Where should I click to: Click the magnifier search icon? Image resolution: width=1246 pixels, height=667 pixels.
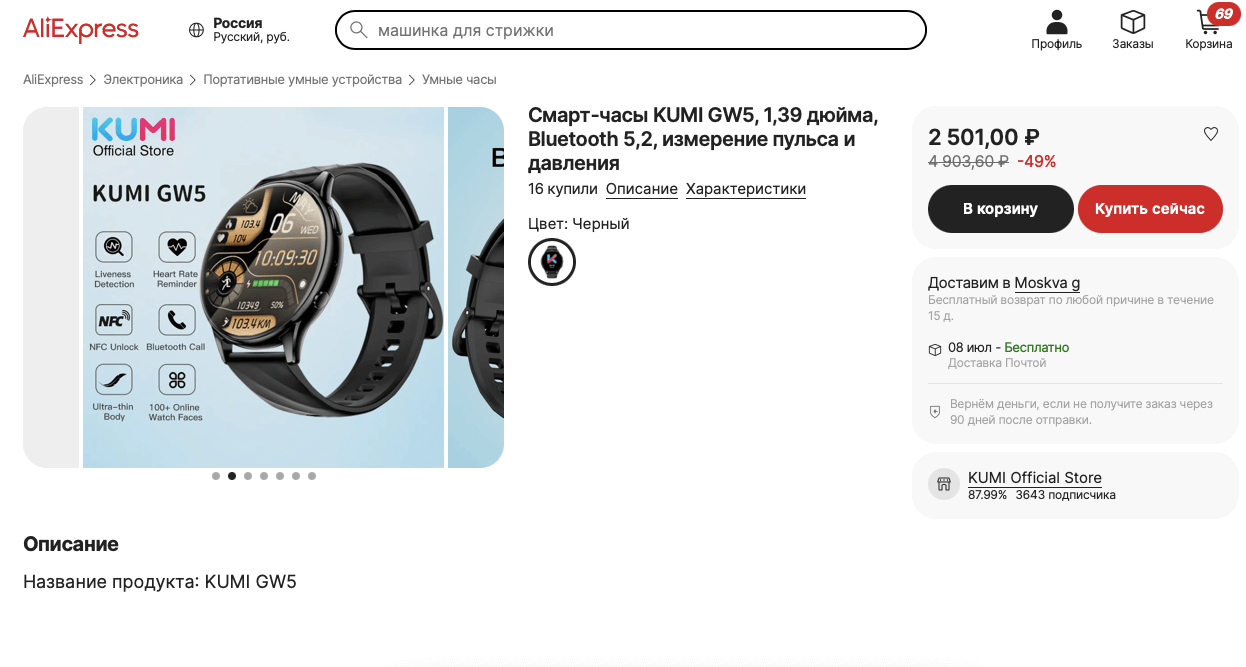click(x=358, y=30)
